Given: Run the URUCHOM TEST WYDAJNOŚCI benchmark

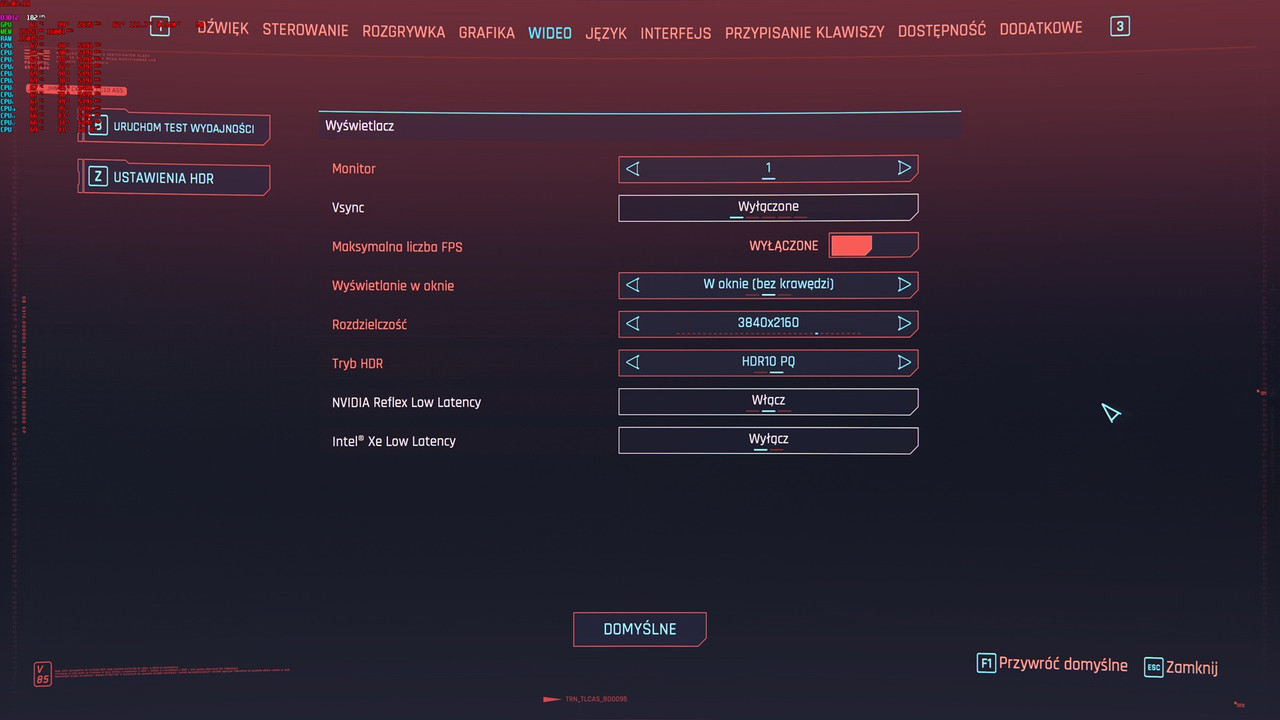Looking at the screenshot, I should [174, 128].
